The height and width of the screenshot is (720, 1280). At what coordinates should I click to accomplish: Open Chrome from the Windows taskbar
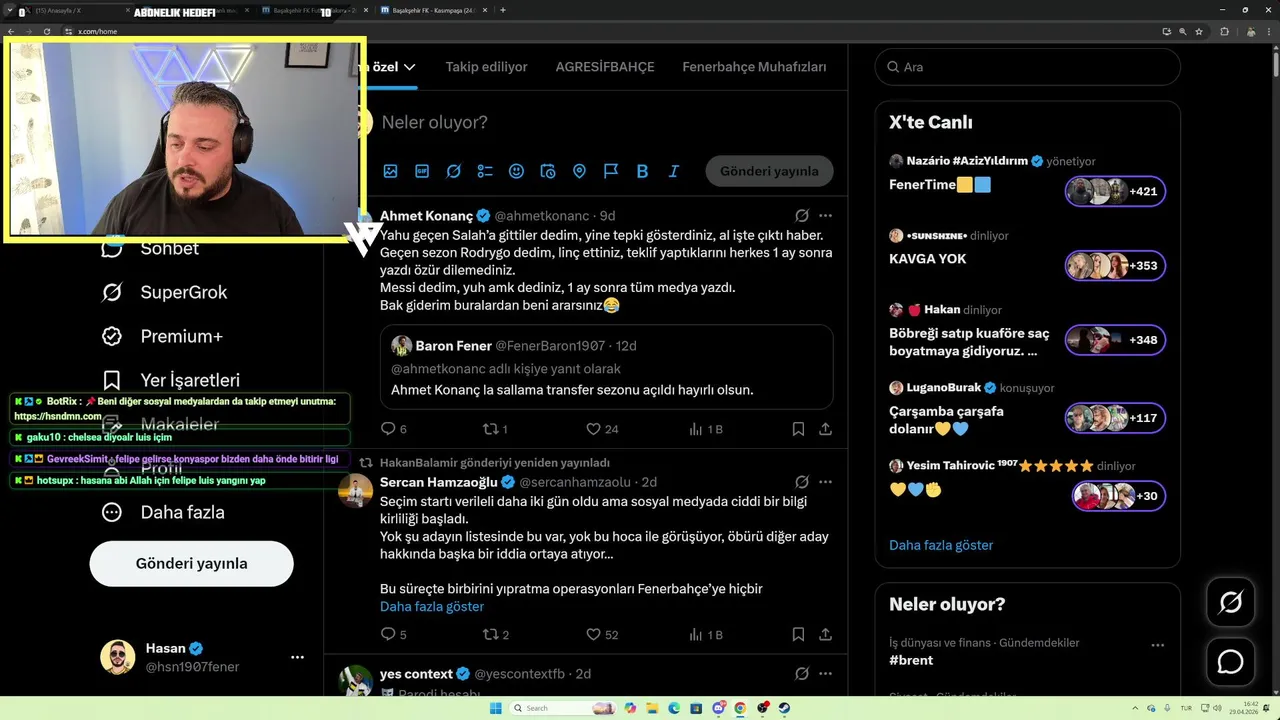(x=740, y=708)
